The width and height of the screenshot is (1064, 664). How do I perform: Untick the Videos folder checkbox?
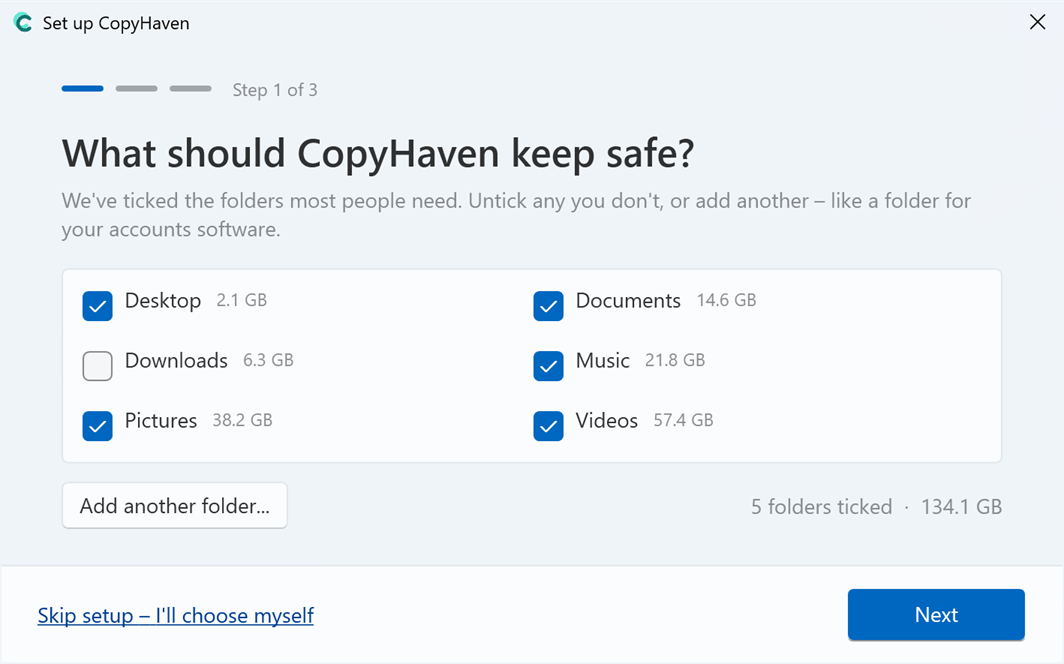click(548, 426)
